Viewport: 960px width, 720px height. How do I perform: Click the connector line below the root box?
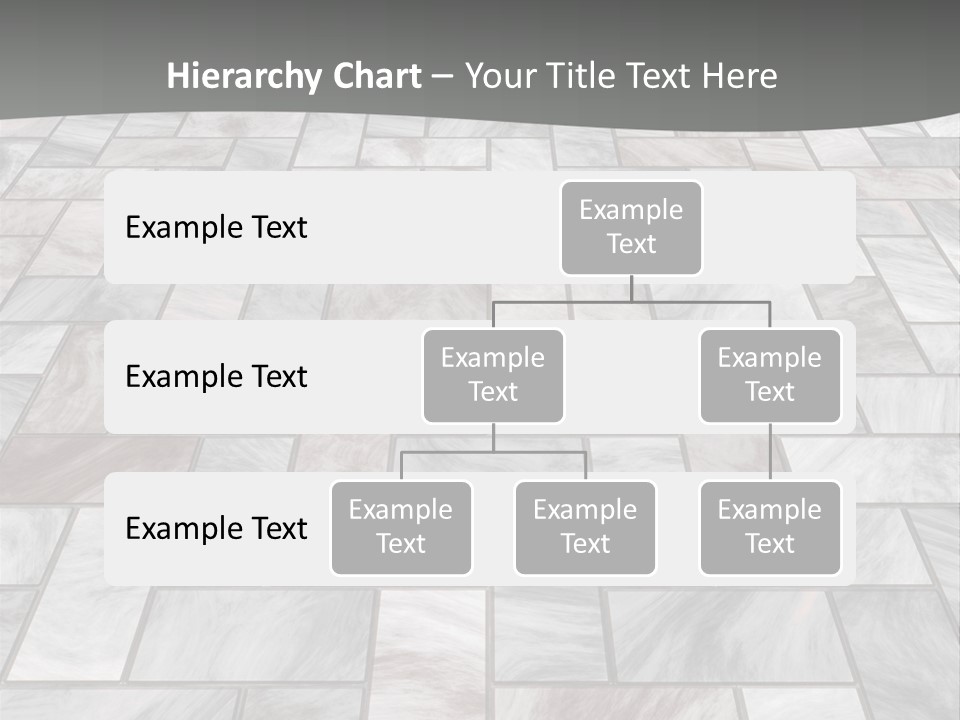tap(630, 290)
